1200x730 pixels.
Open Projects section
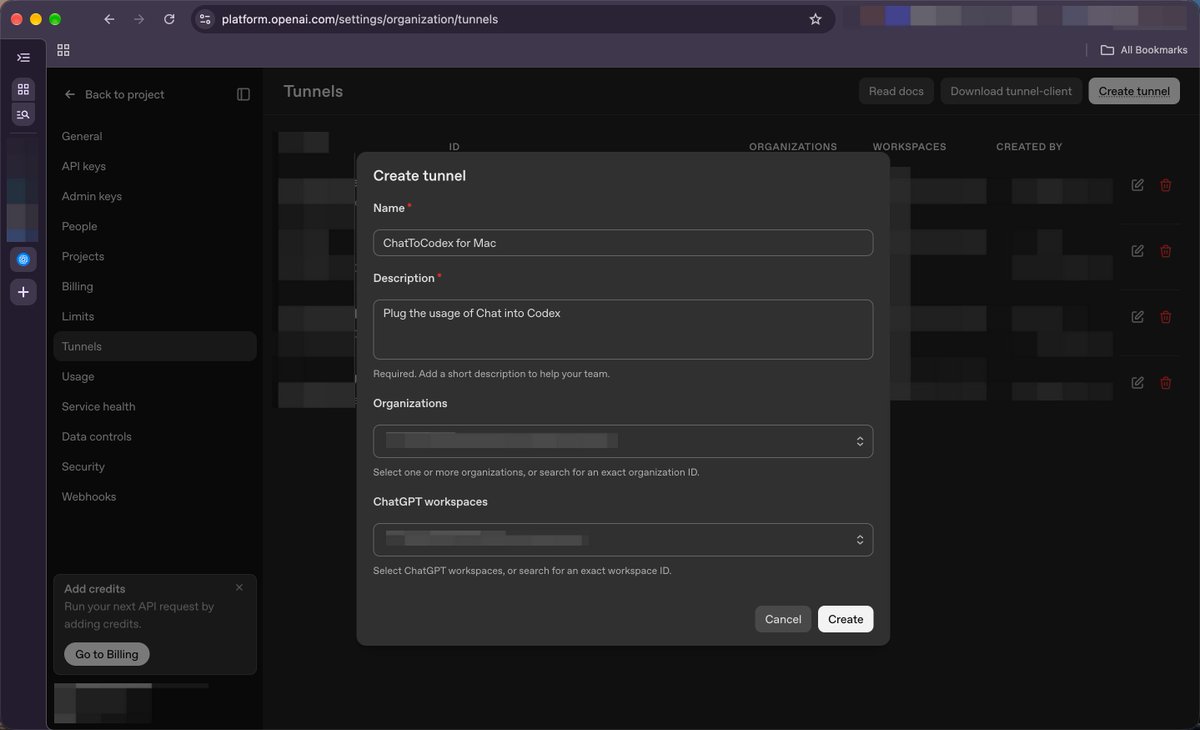click(x=155, y=256)
